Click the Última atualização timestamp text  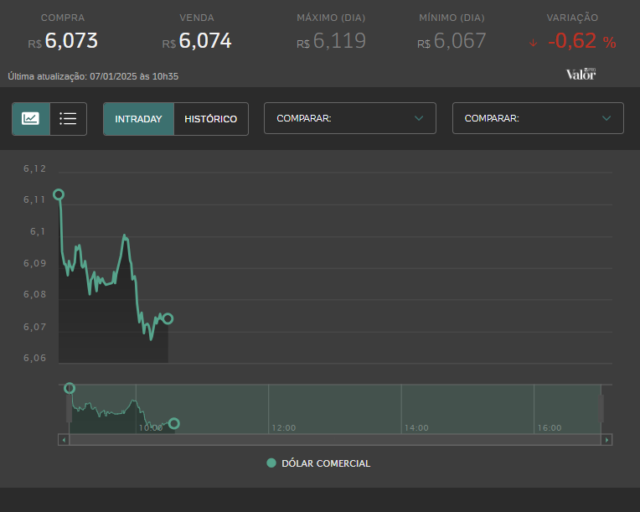click(93, 76)
